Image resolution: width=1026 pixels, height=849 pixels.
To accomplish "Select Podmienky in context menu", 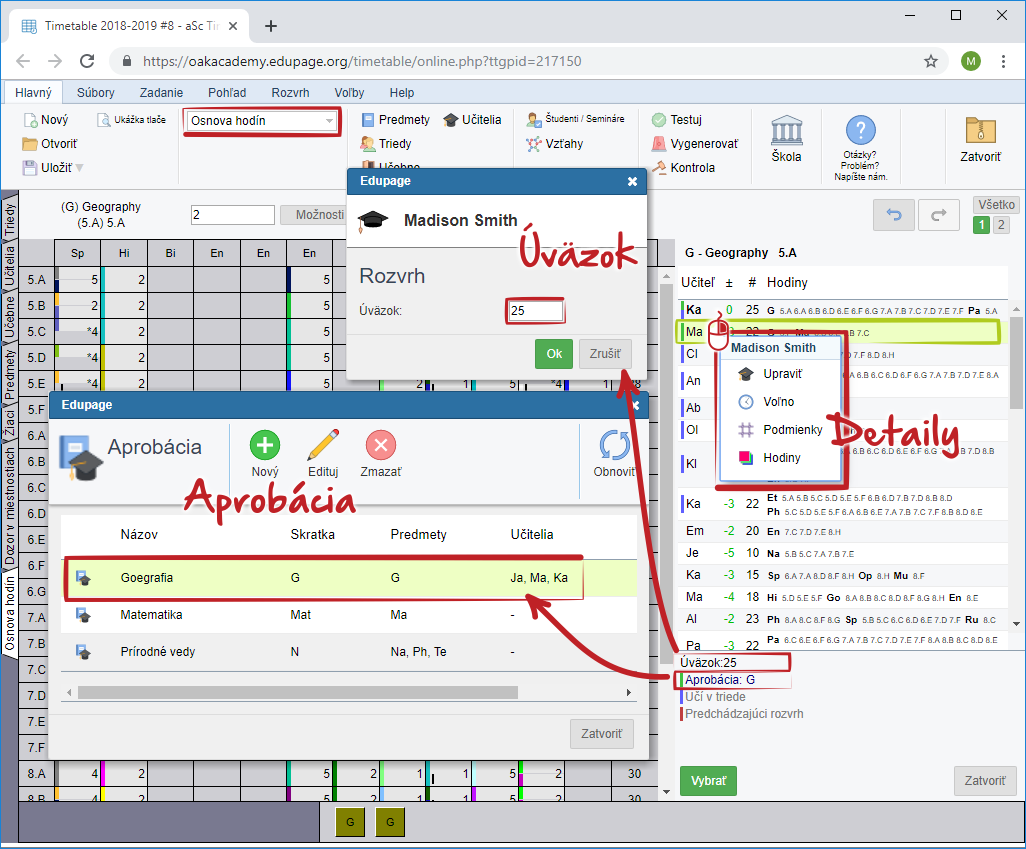I will click(794, 430).
